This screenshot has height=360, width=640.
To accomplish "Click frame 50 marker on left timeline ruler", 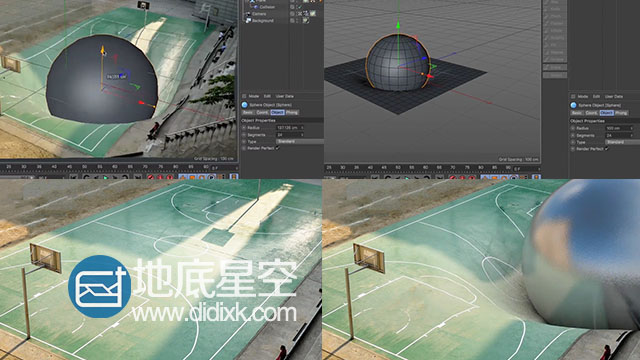I will tap(84, 167).
